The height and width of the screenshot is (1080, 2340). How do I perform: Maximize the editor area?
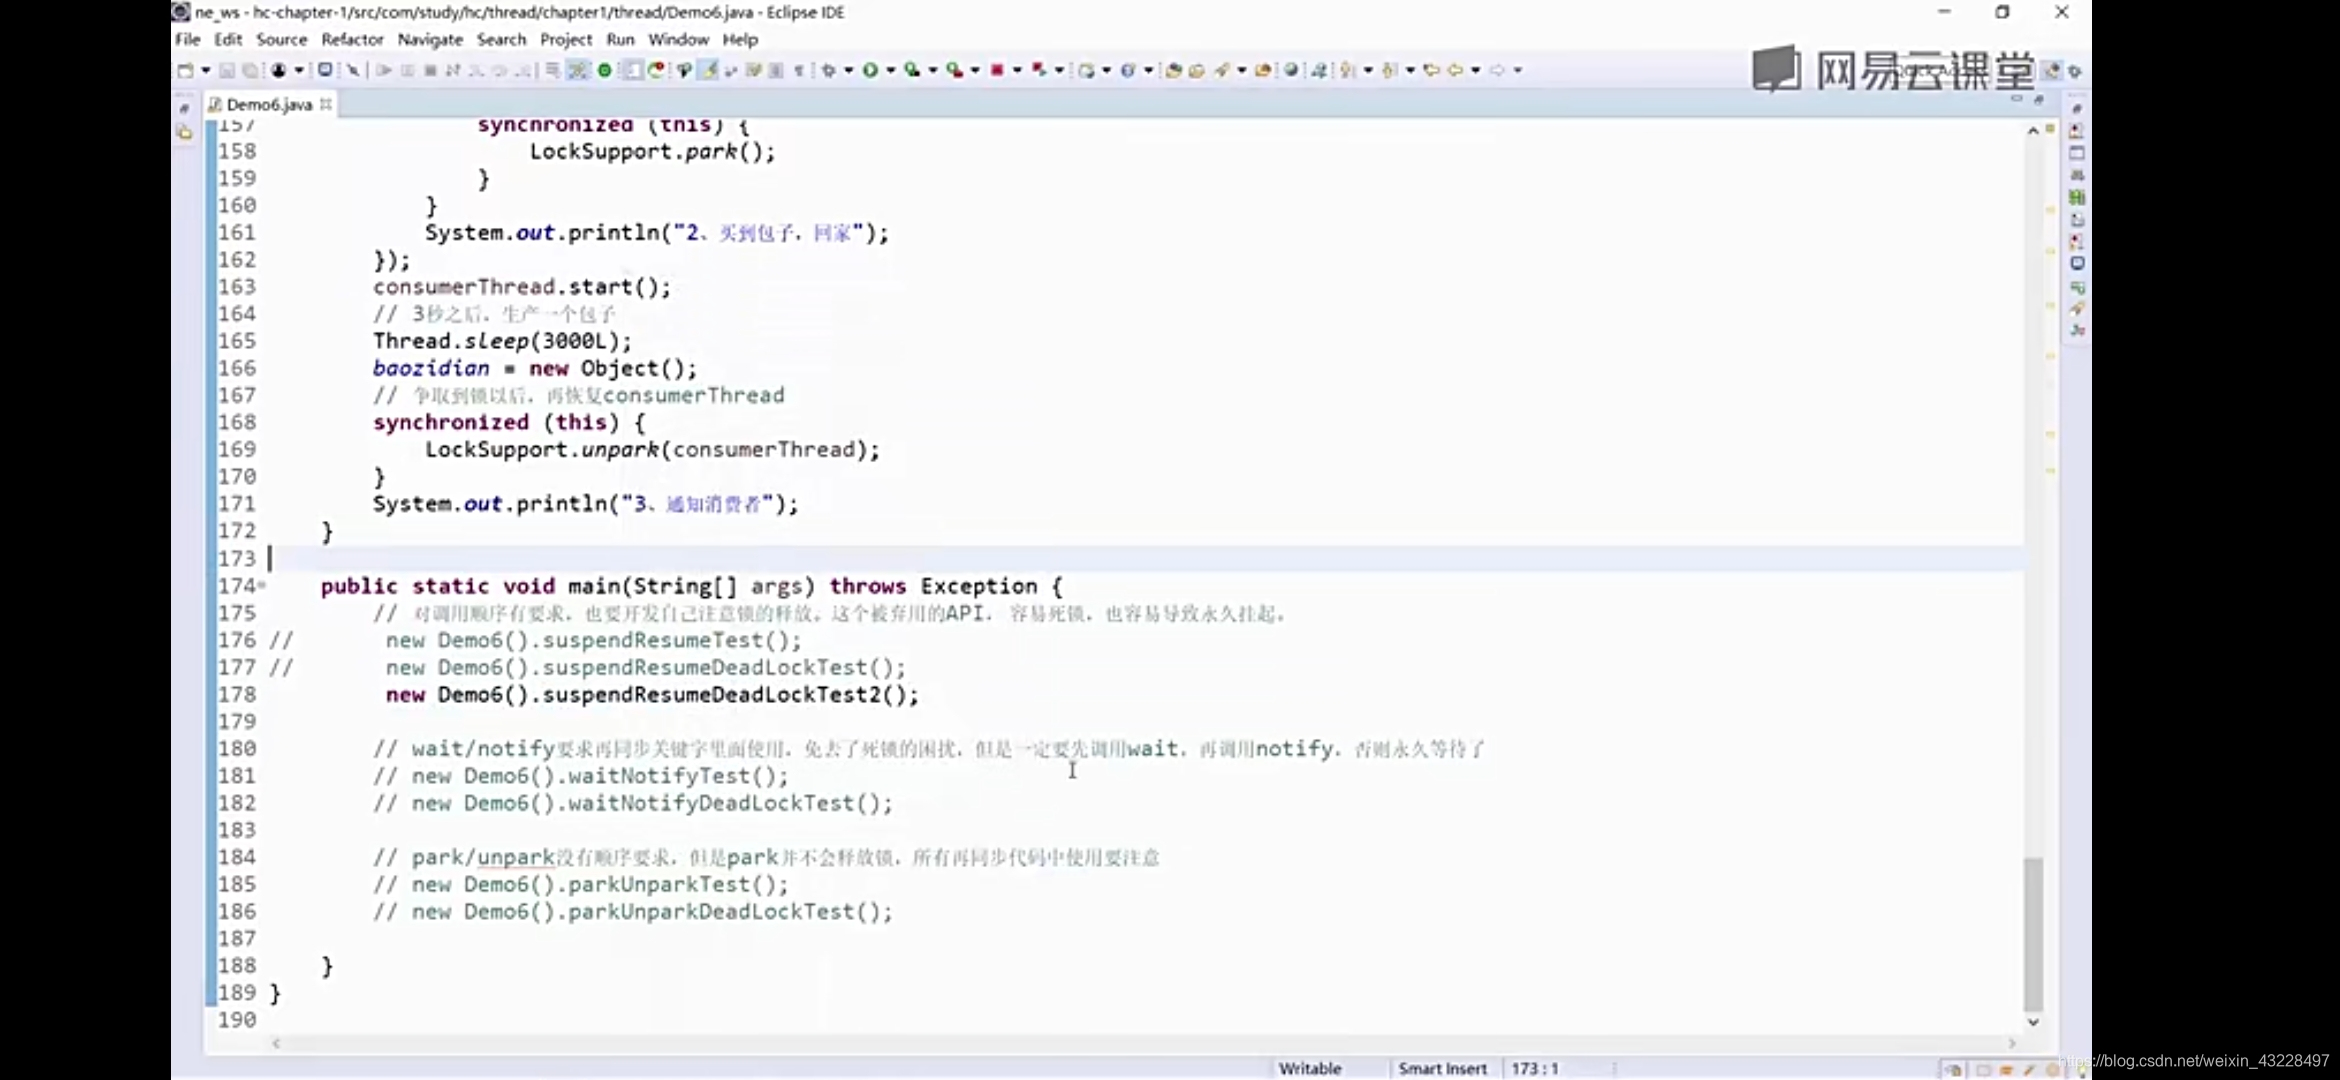point(2038,99)
